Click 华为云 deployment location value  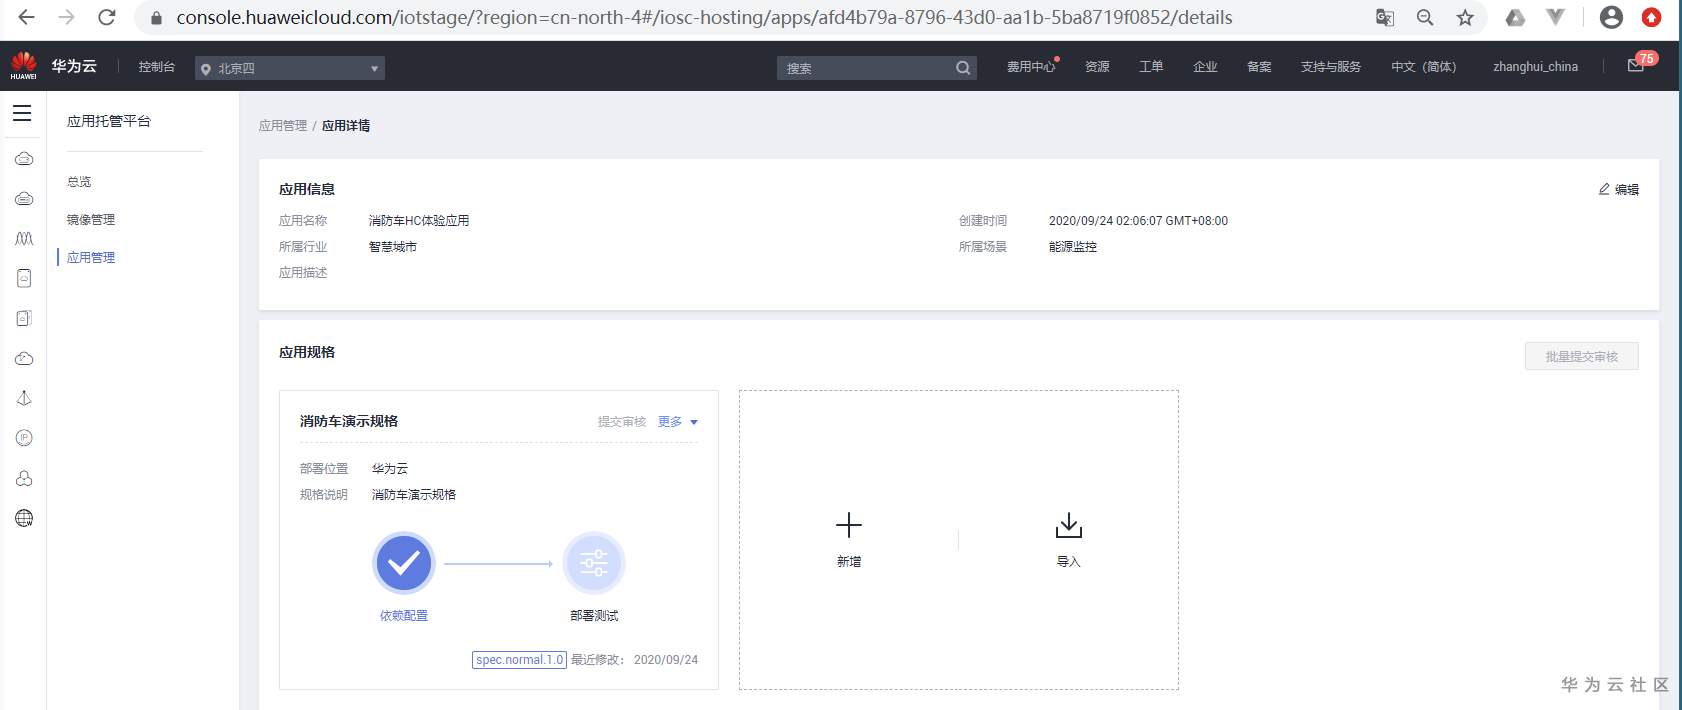390,469
